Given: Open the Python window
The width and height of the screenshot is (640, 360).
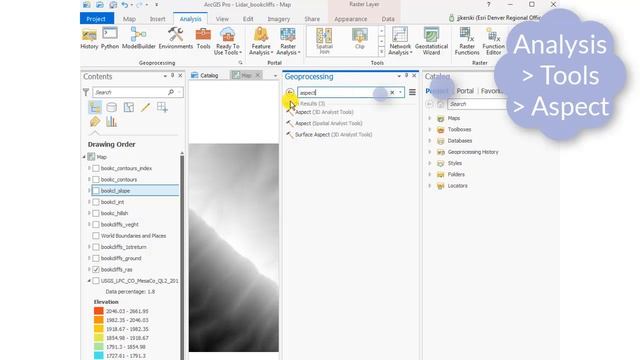Looking at the screenshot, I should [x=110, y=39].
